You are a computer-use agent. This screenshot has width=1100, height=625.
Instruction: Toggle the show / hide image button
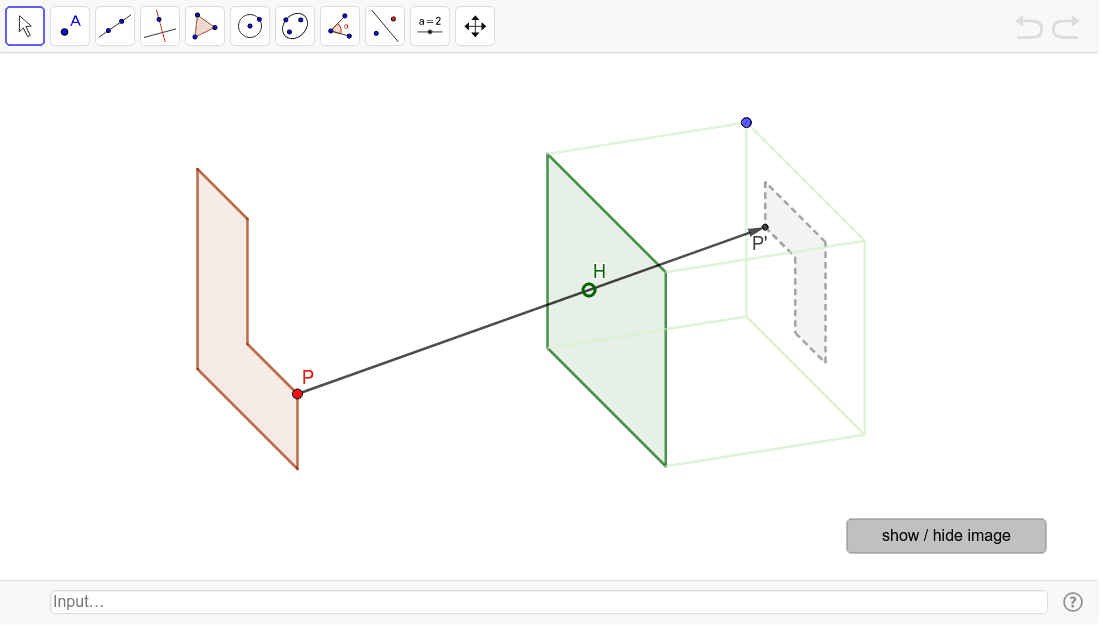(x=946, y=536)
